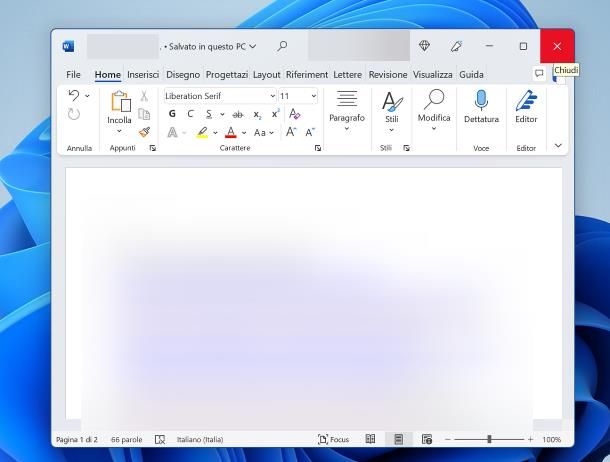The width and height of the screenshot is (610, 462).
Task: Open the Inserisci ribbon tab
Action: (143, 74)
